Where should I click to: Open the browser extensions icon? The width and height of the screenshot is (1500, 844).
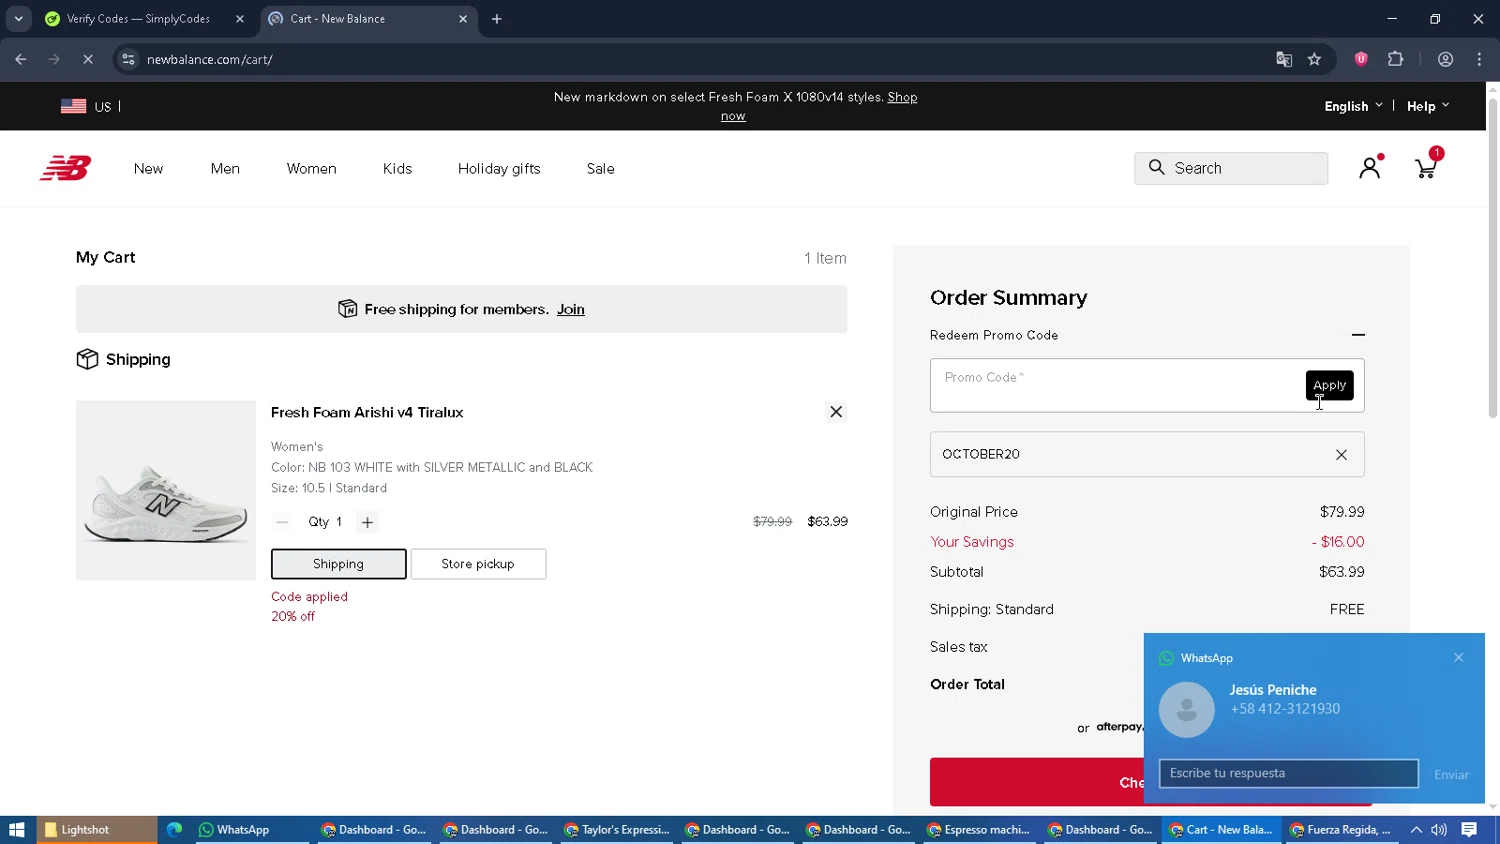pyautogui.click(x=1396, y=60)
